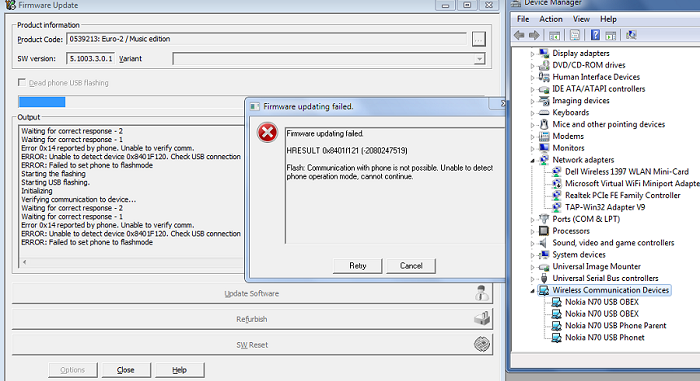Open the Action menu in Device Manager
This screenshot has width=700, height=381.
(x=550, y=19)
